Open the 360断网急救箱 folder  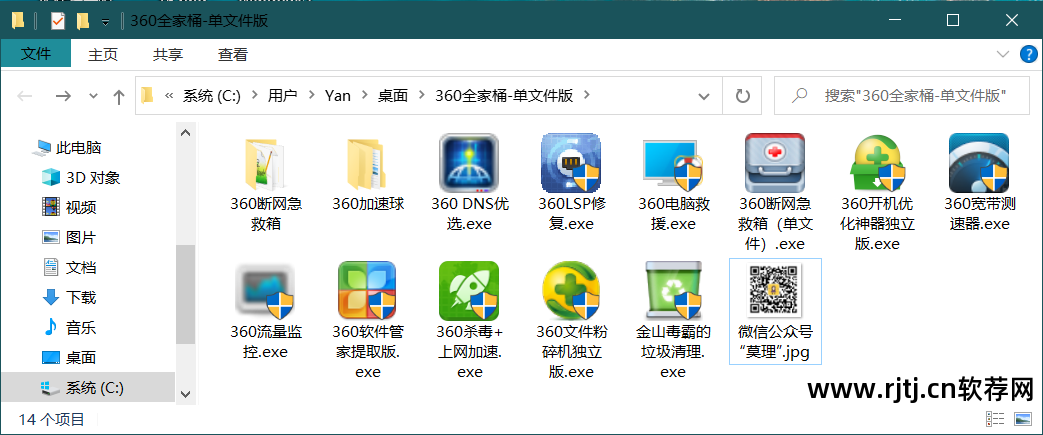tap(265, 163)
